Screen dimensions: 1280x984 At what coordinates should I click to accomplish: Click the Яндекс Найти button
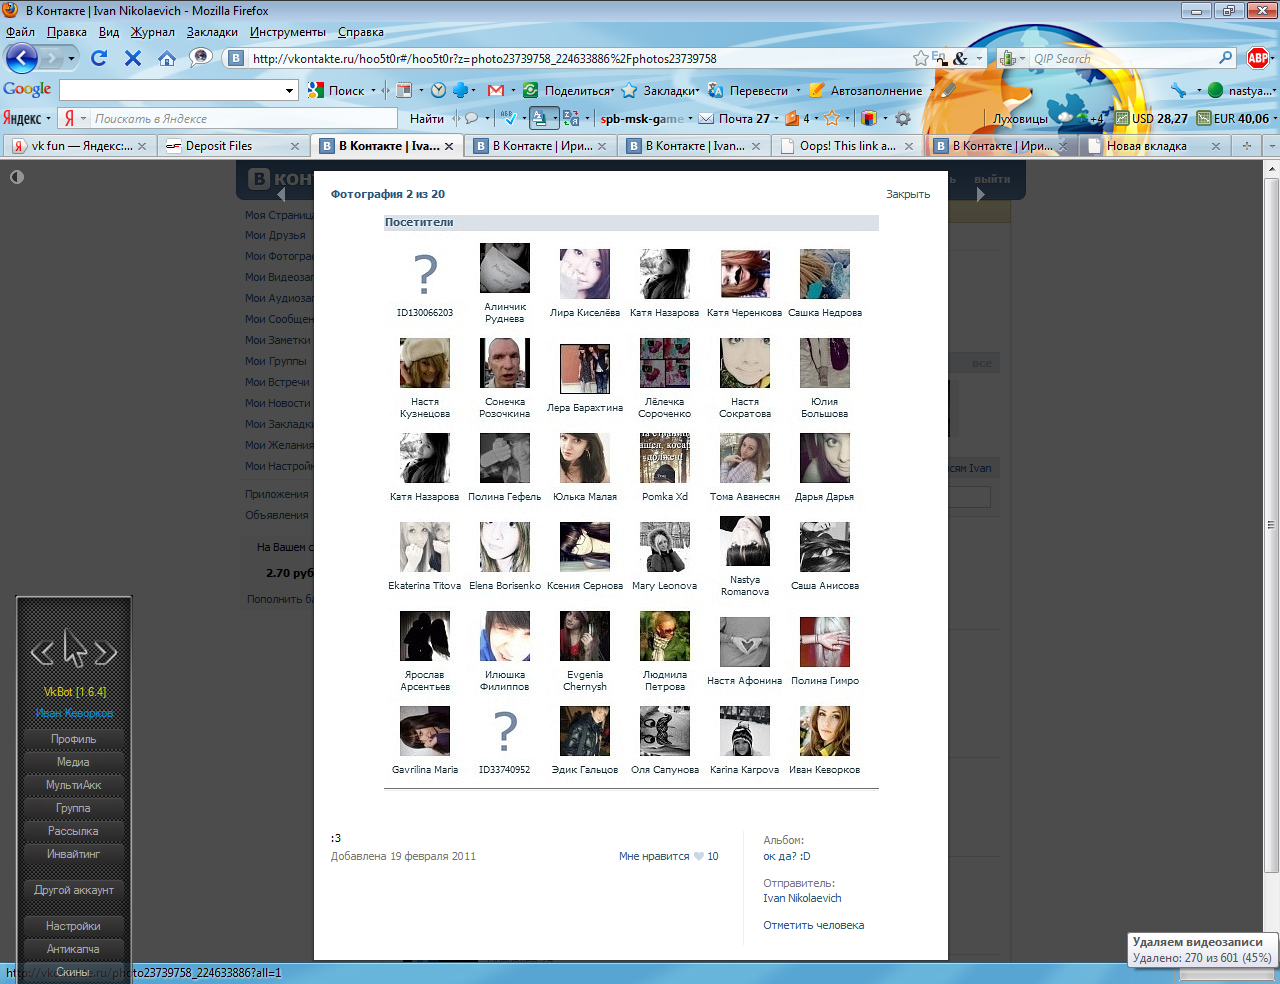427,118
